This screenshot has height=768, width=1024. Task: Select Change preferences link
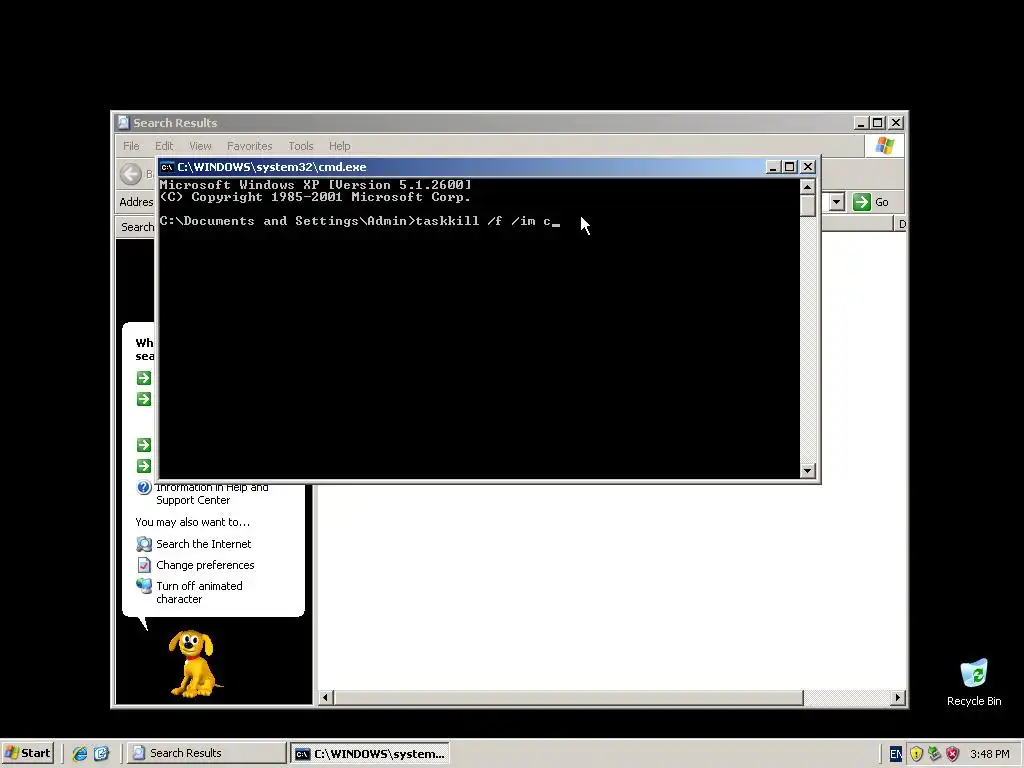[x=205, y=565]
